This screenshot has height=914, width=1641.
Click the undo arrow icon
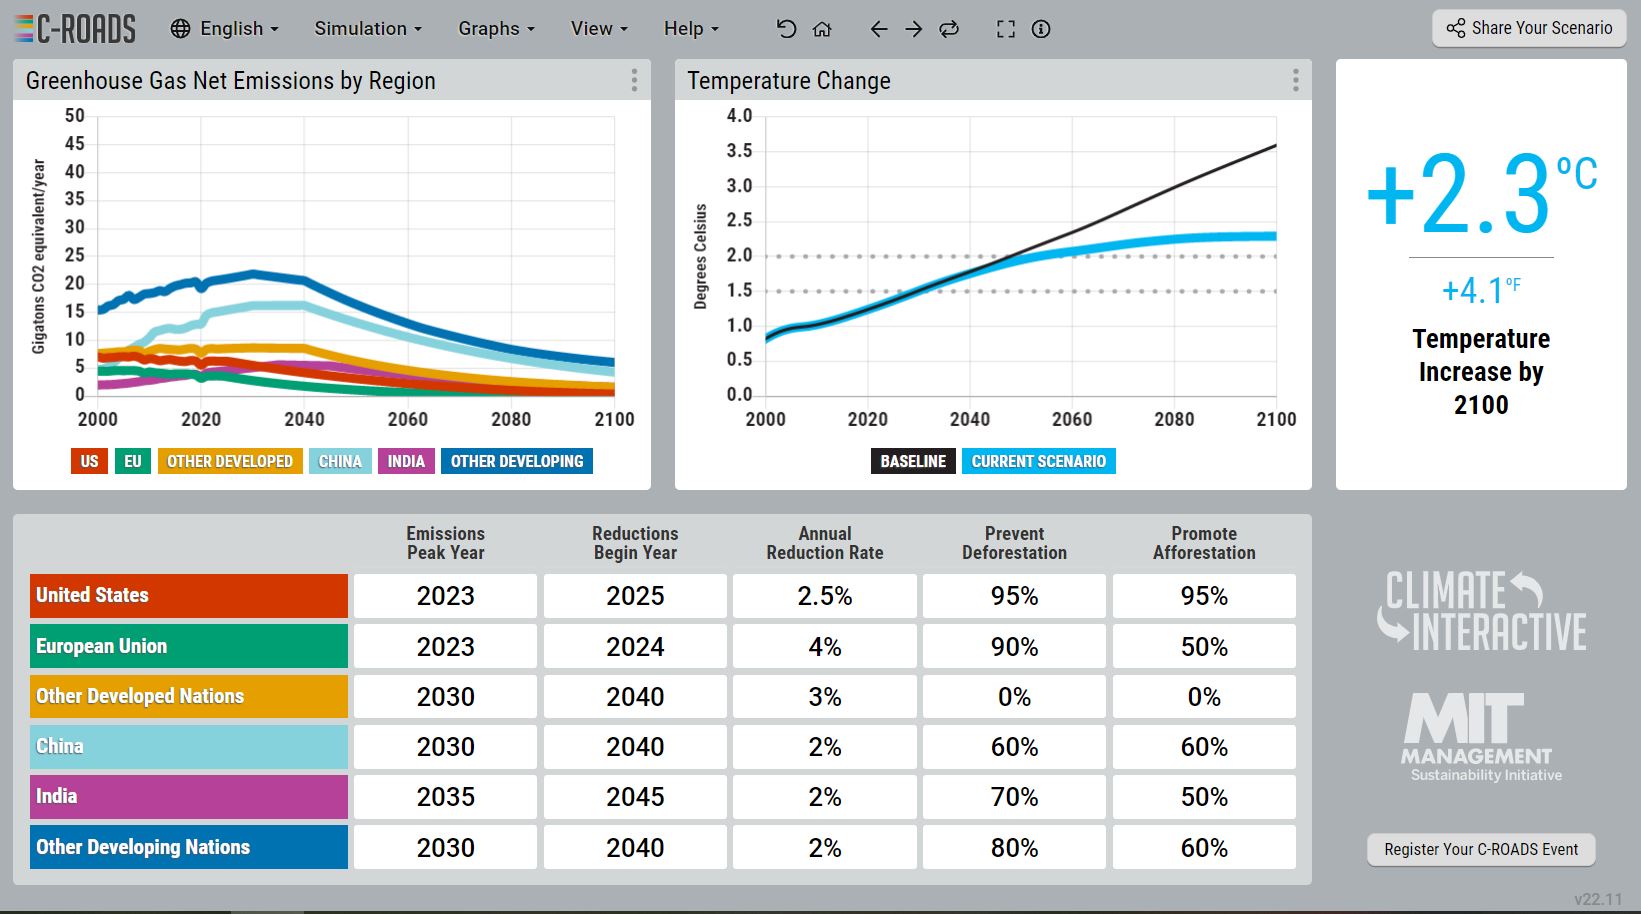click(786, 29)
